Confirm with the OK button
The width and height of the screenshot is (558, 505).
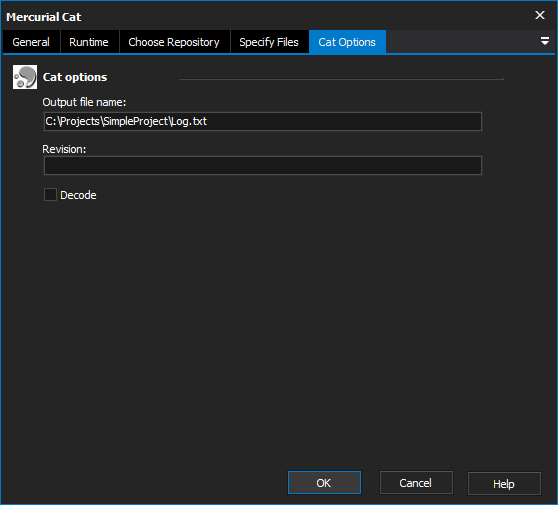[324, 483]
